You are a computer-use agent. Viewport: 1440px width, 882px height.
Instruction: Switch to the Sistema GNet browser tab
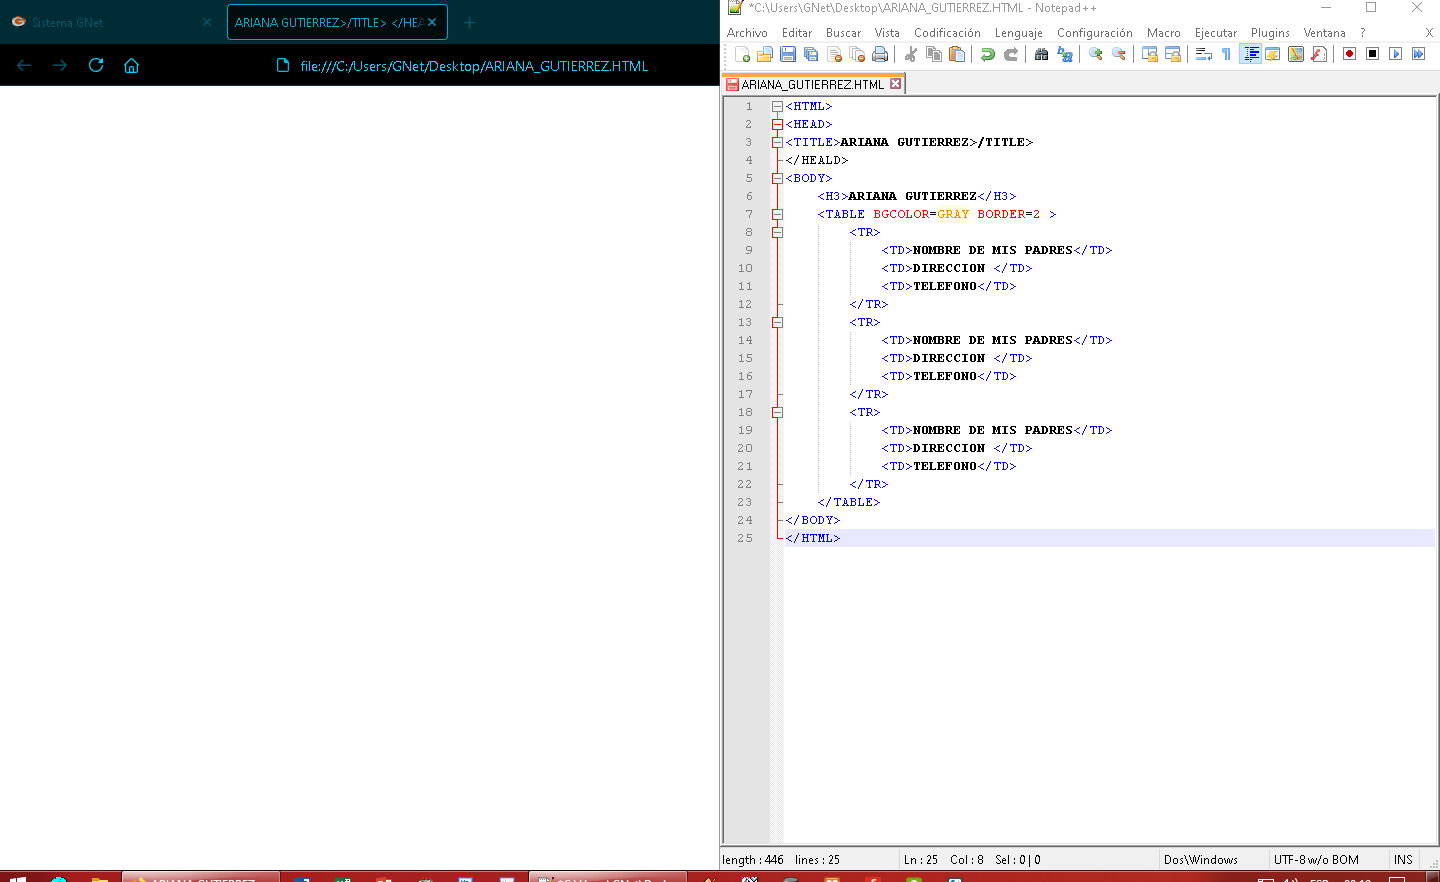(x=110, y=22)
